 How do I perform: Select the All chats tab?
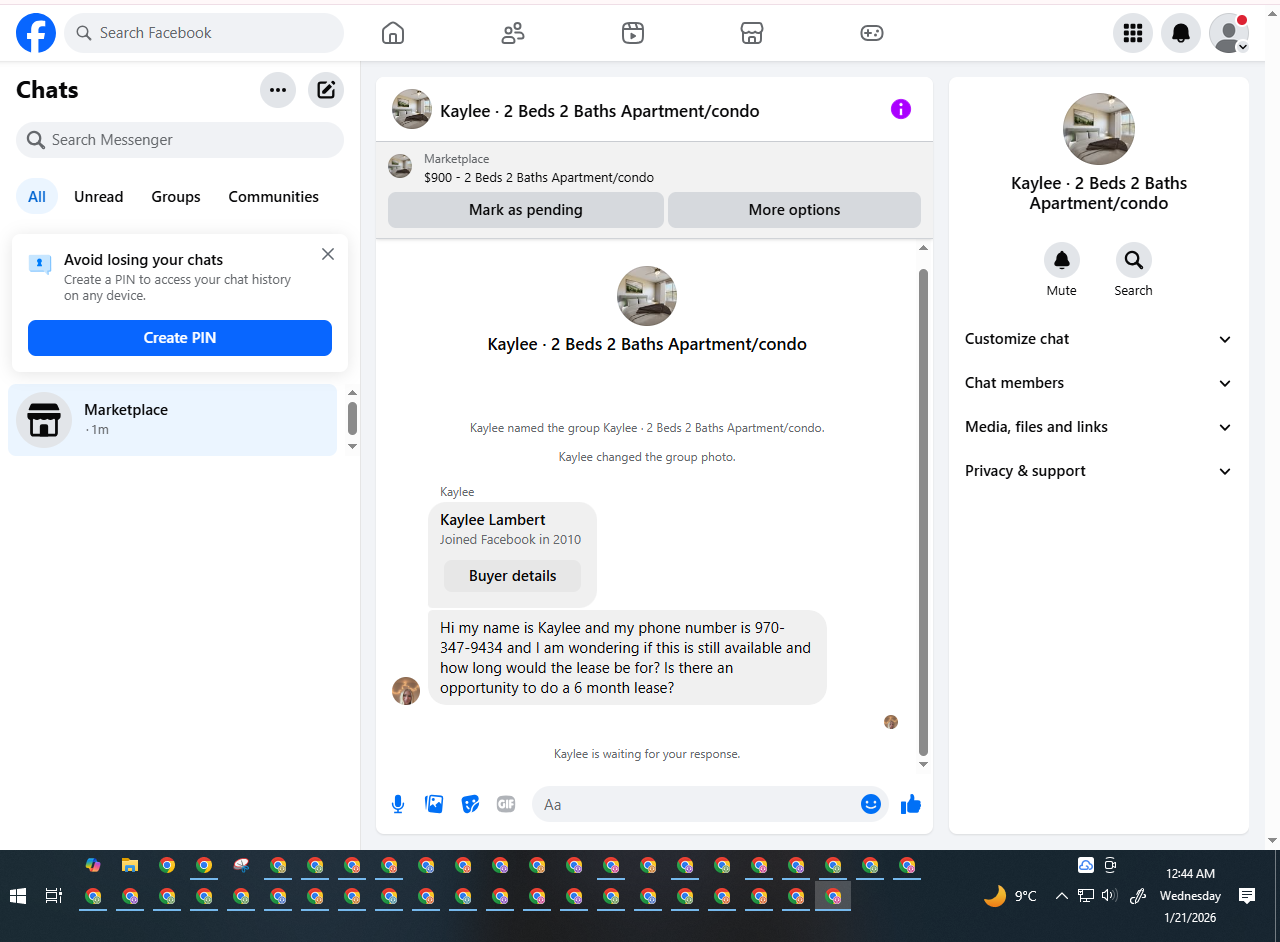pos(37,197)
